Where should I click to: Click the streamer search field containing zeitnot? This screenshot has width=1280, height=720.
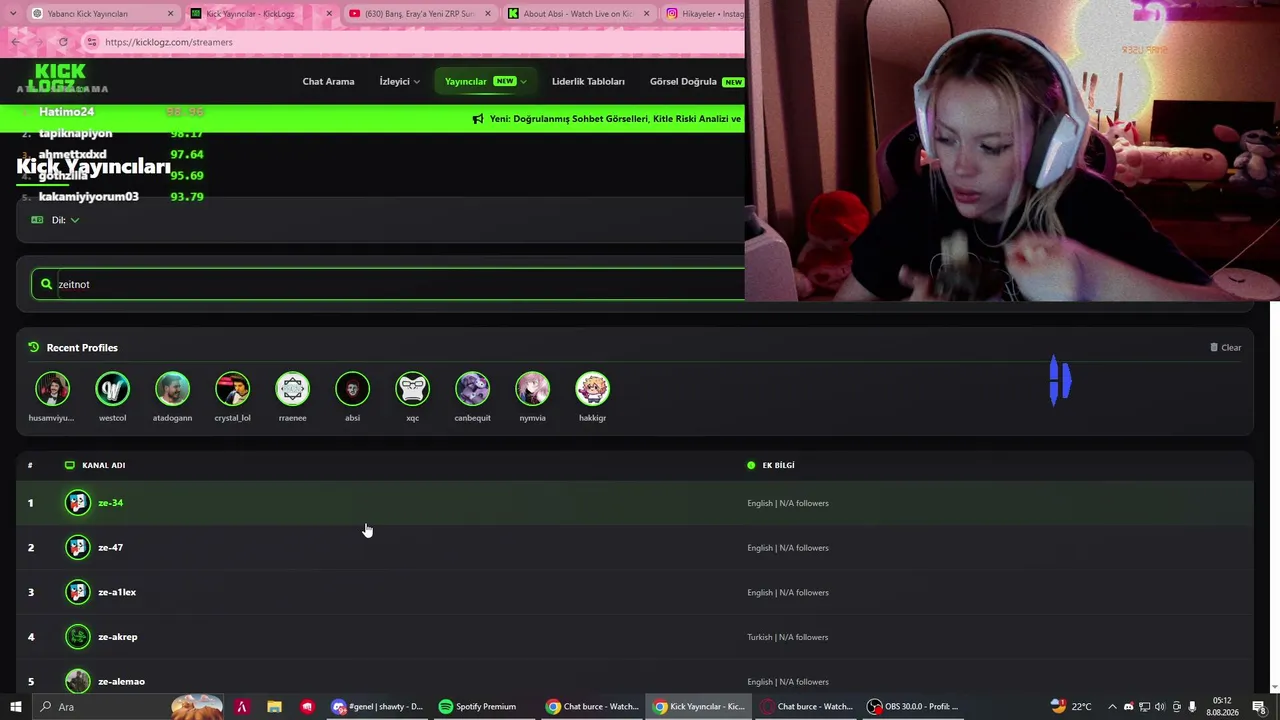(388, 284)
